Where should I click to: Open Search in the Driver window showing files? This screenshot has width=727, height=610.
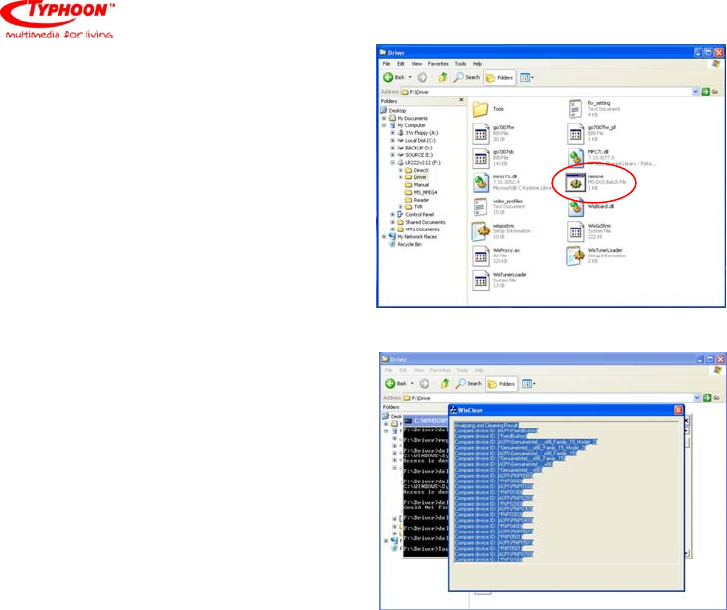click(467, 77)
